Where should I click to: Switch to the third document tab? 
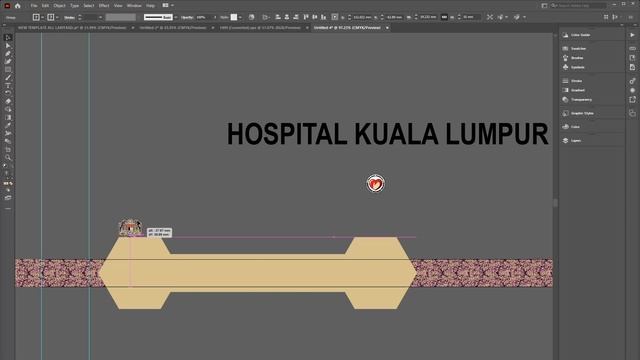click(260, 28)
